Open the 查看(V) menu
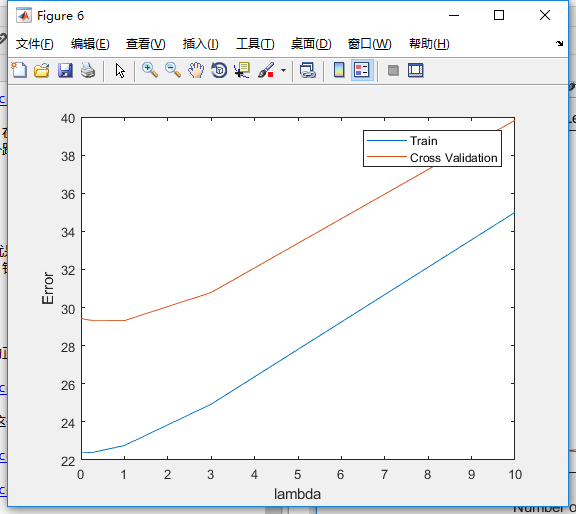Image resolution: width=576 pixels, height=514 pixels. click(145, 44)
